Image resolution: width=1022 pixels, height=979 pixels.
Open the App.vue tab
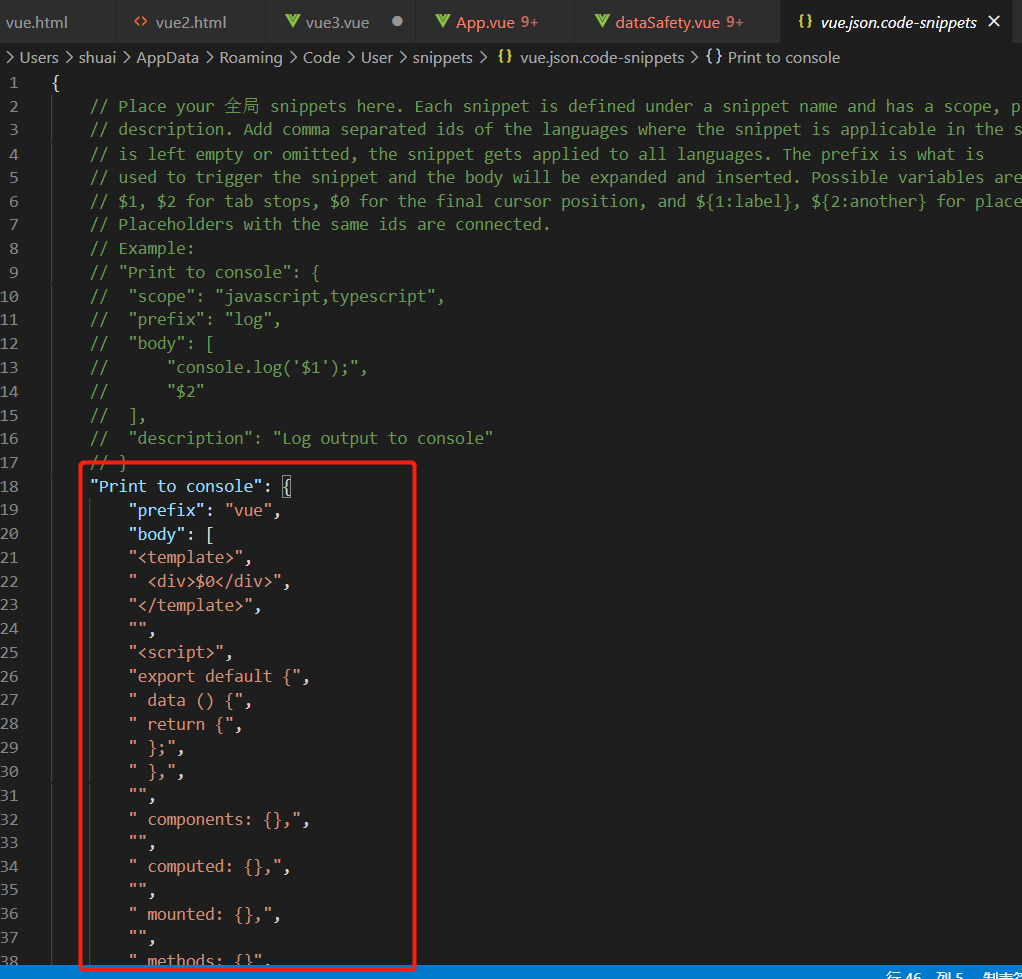tap(496, 22)
